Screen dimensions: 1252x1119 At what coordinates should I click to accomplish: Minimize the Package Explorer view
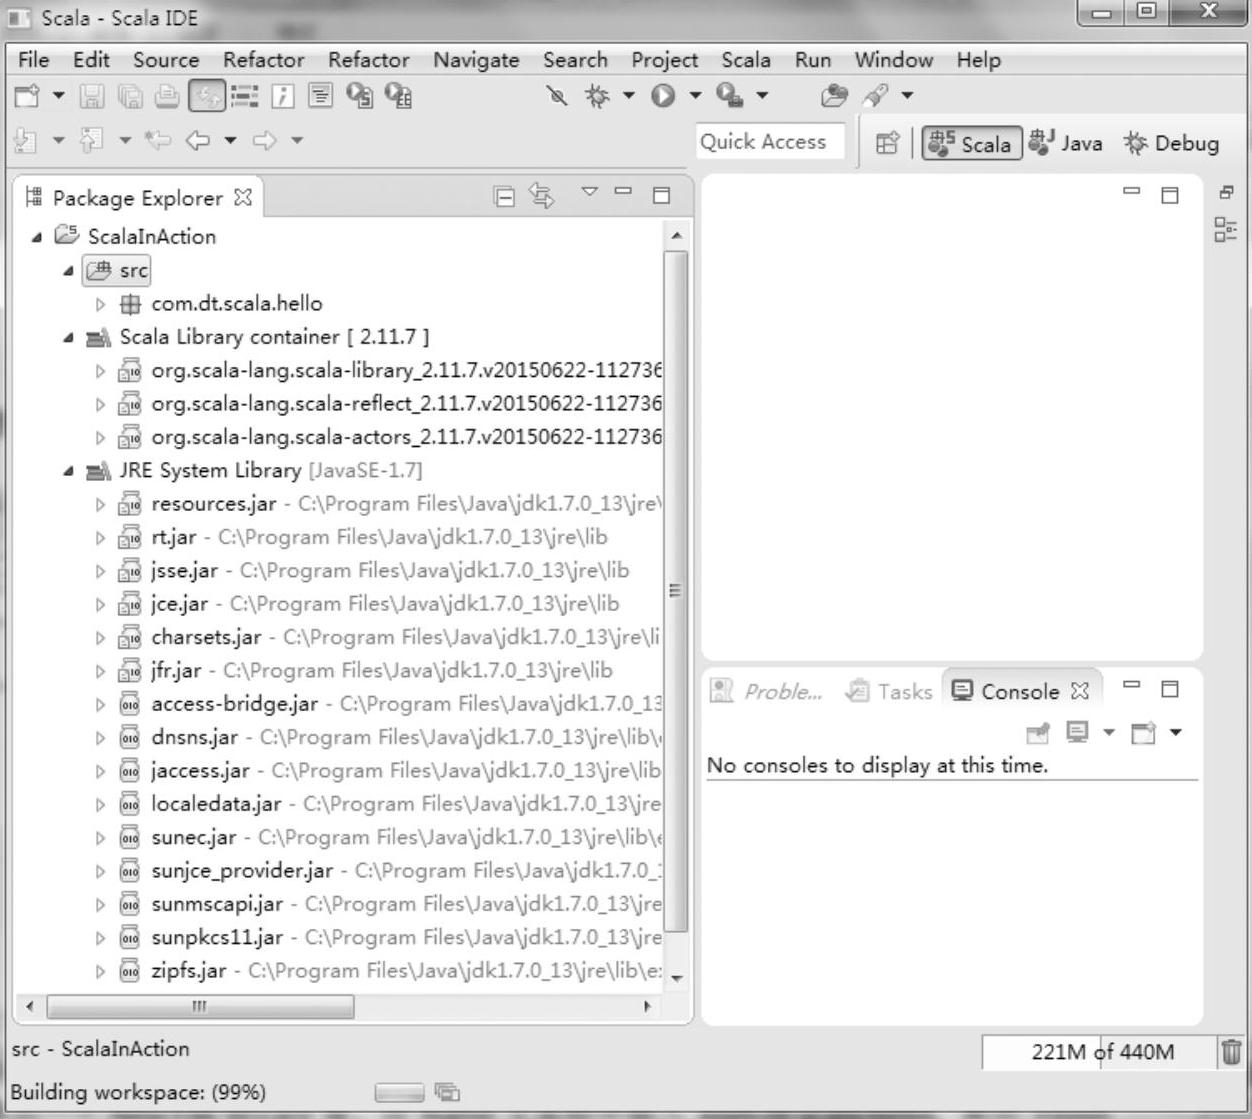coord(624,190)
